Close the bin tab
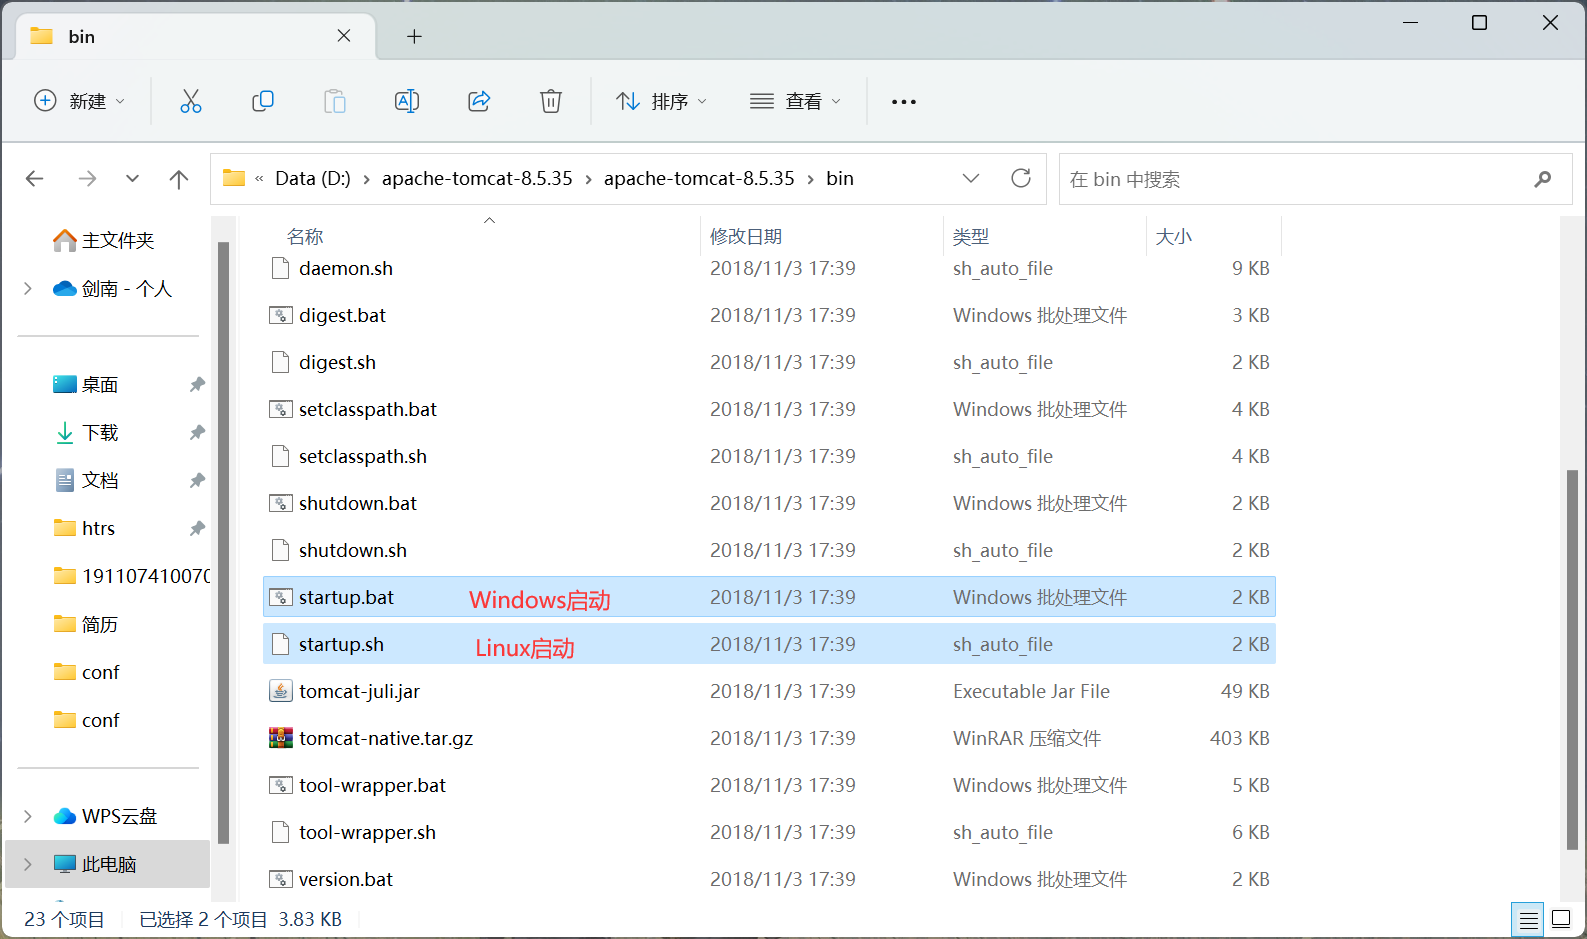This screenshot has width=1587, height=939. click(x=344, y=36)
